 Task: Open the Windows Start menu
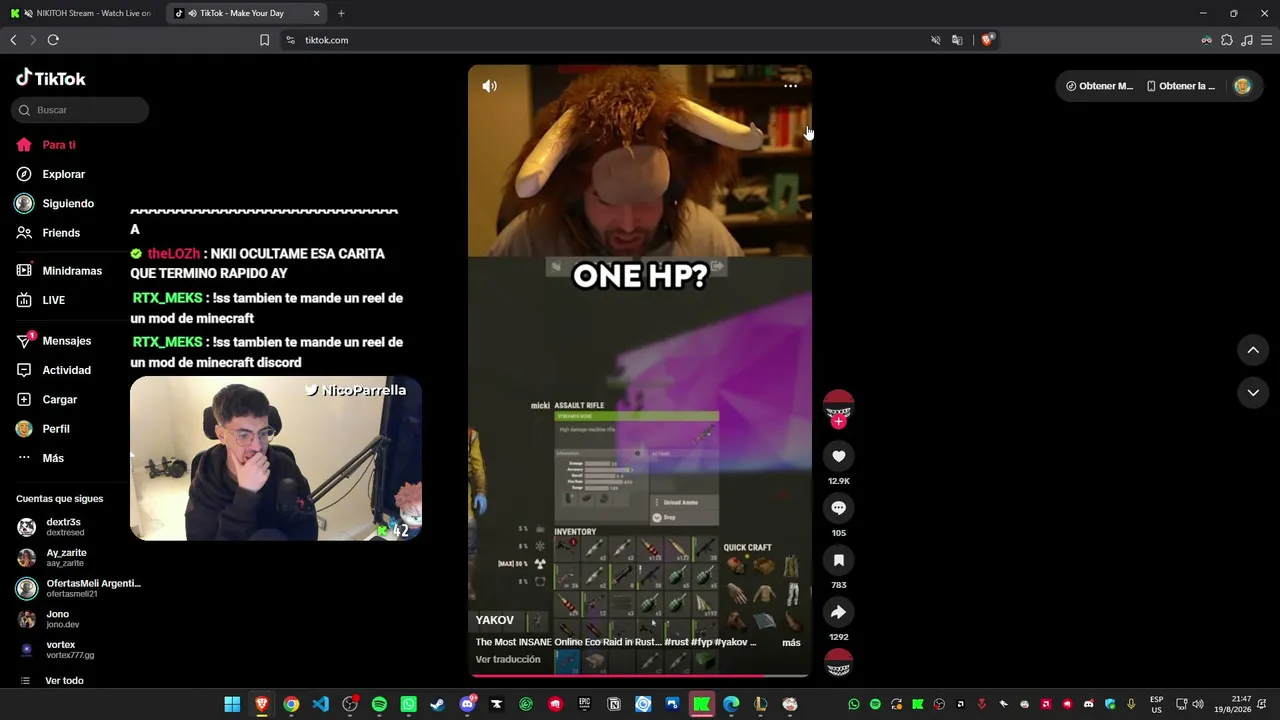click(x=232, y=705)
